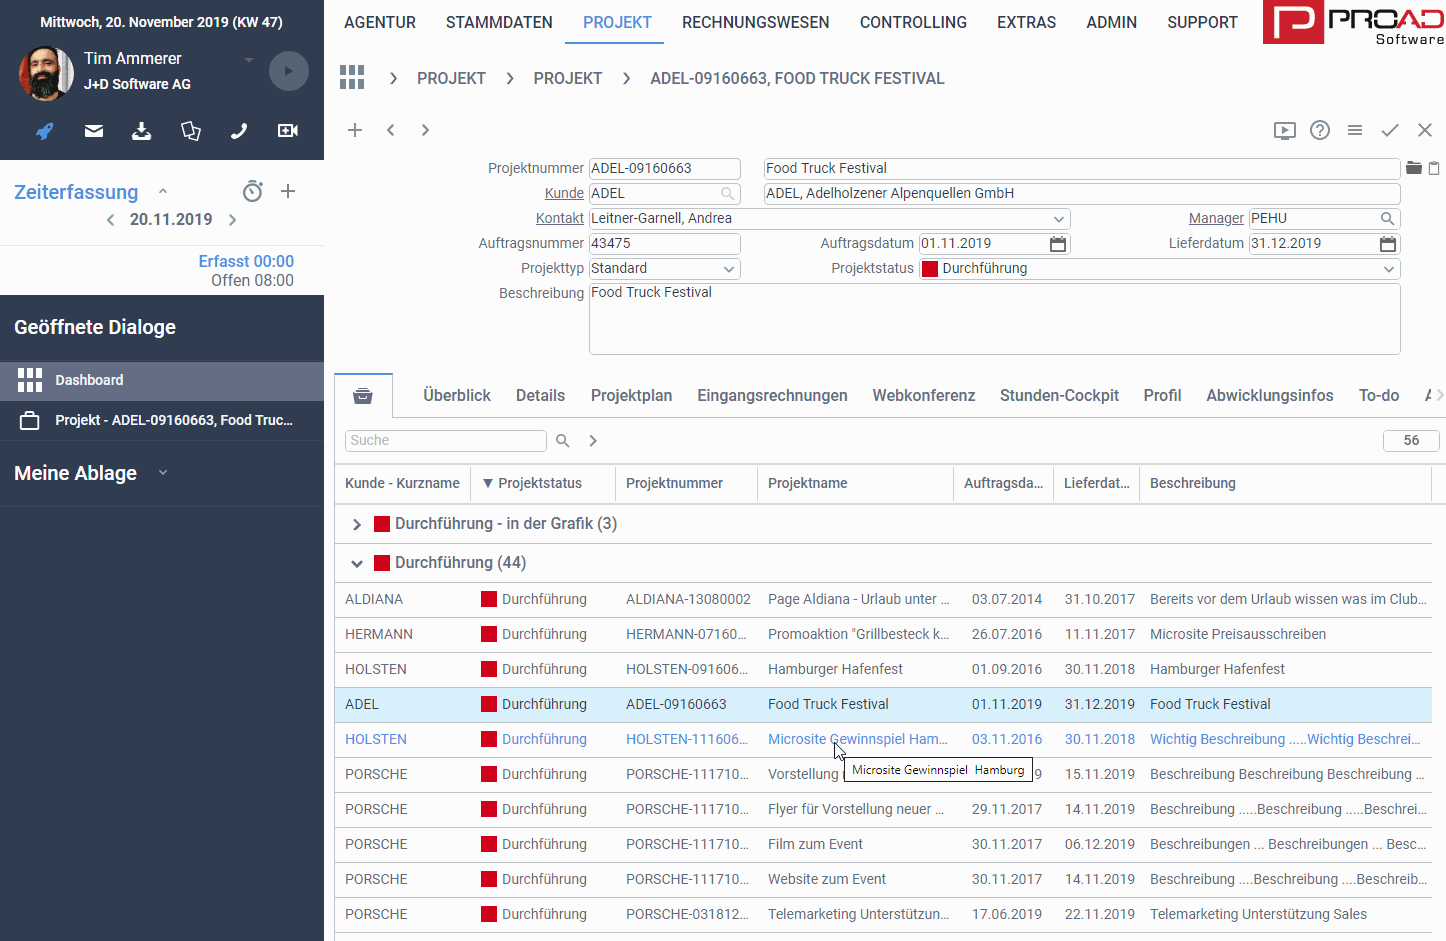1446x941 pixels.
Task: Open the mail envelope icon
Action: tap(94, 131)
